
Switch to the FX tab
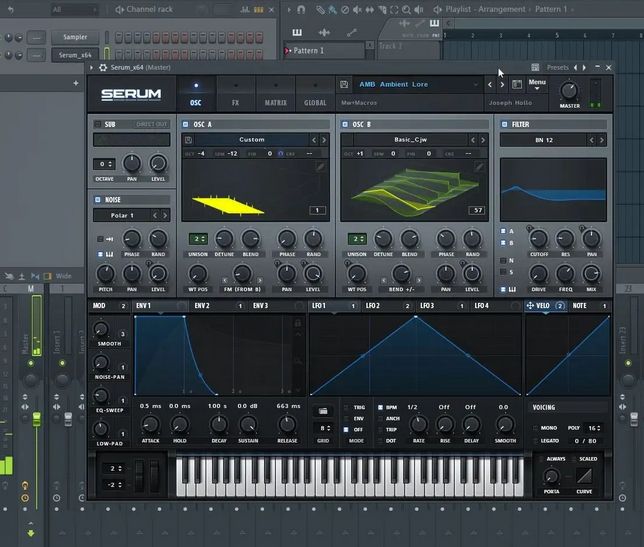click(235, 94)
